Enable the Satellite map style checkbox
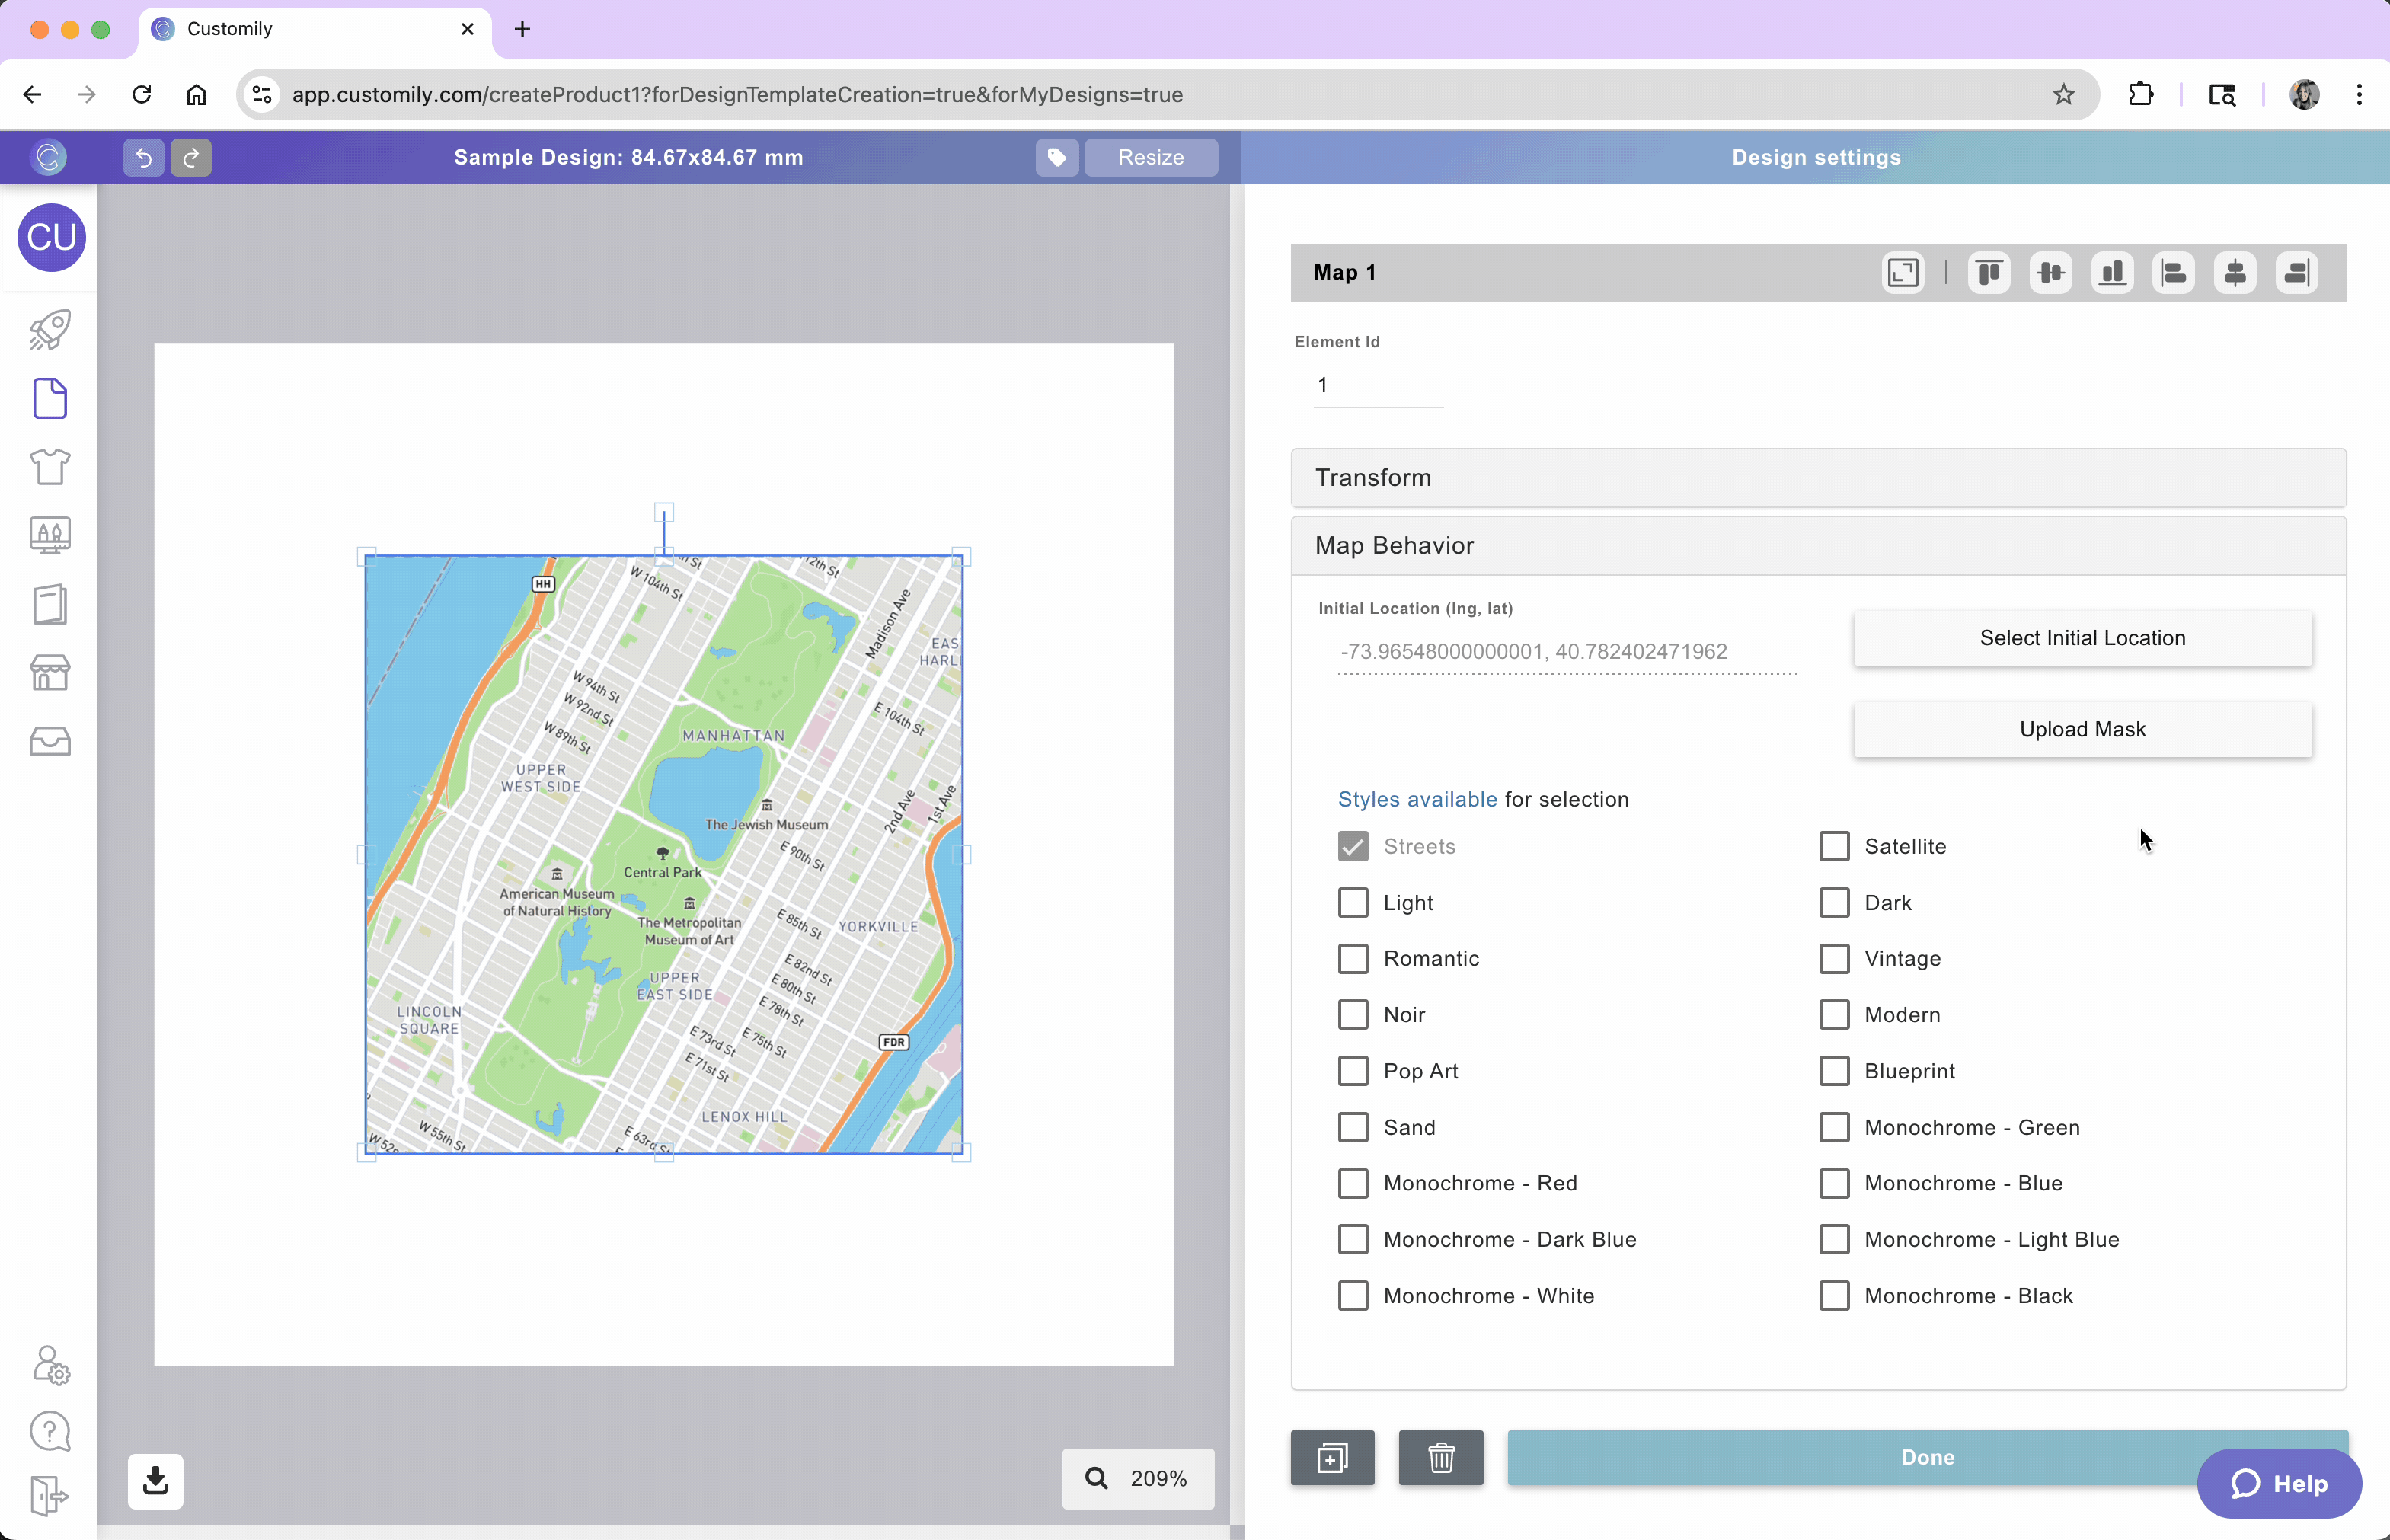 (x=1834, y=846)
